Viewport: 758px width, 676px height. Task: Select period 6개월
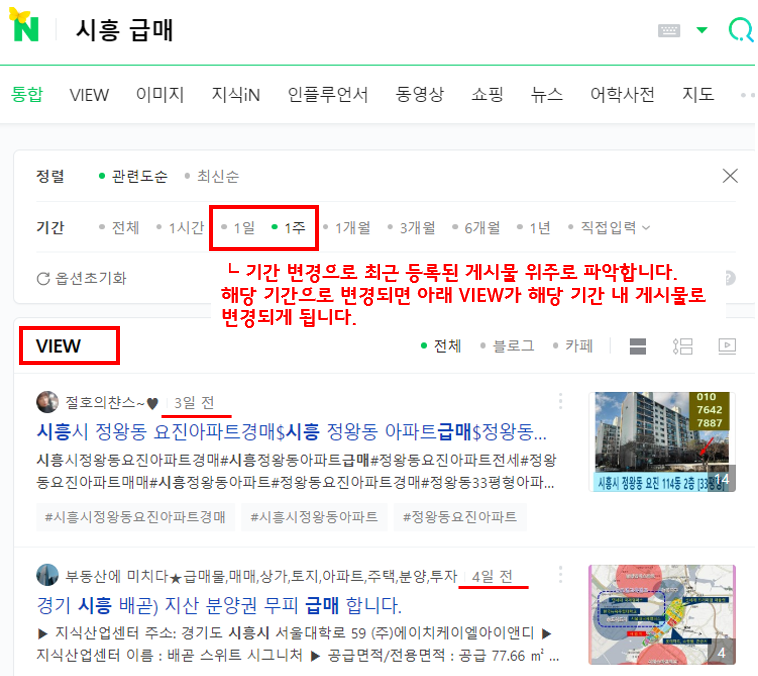(x=476, y=227)
